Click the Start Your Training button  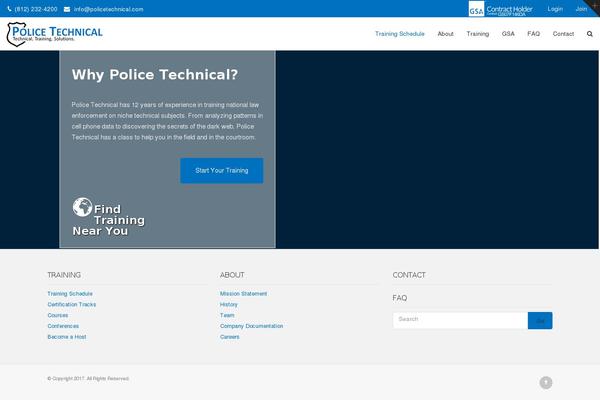222,170
